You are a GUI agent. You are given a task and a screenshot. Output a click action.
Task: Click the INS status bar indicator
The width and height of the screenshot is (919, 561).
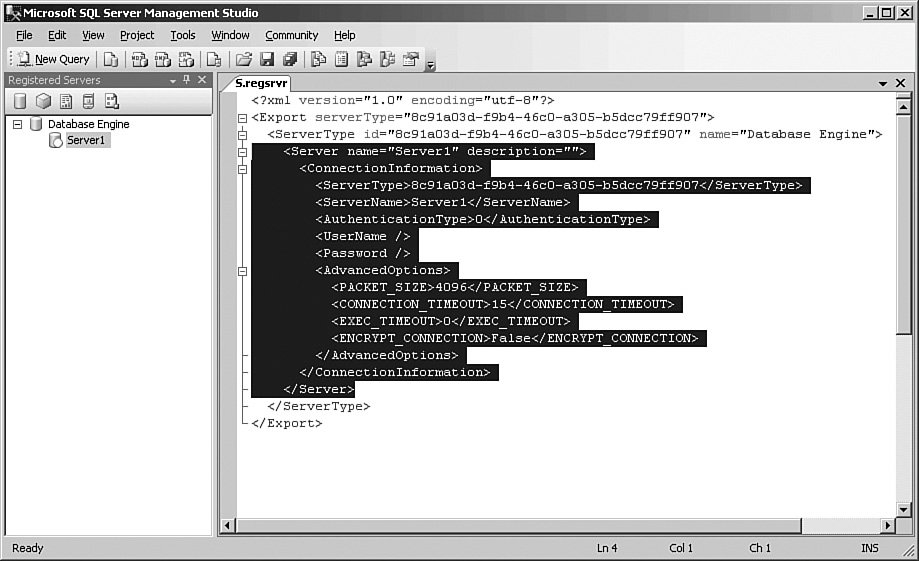click(870, 548)
